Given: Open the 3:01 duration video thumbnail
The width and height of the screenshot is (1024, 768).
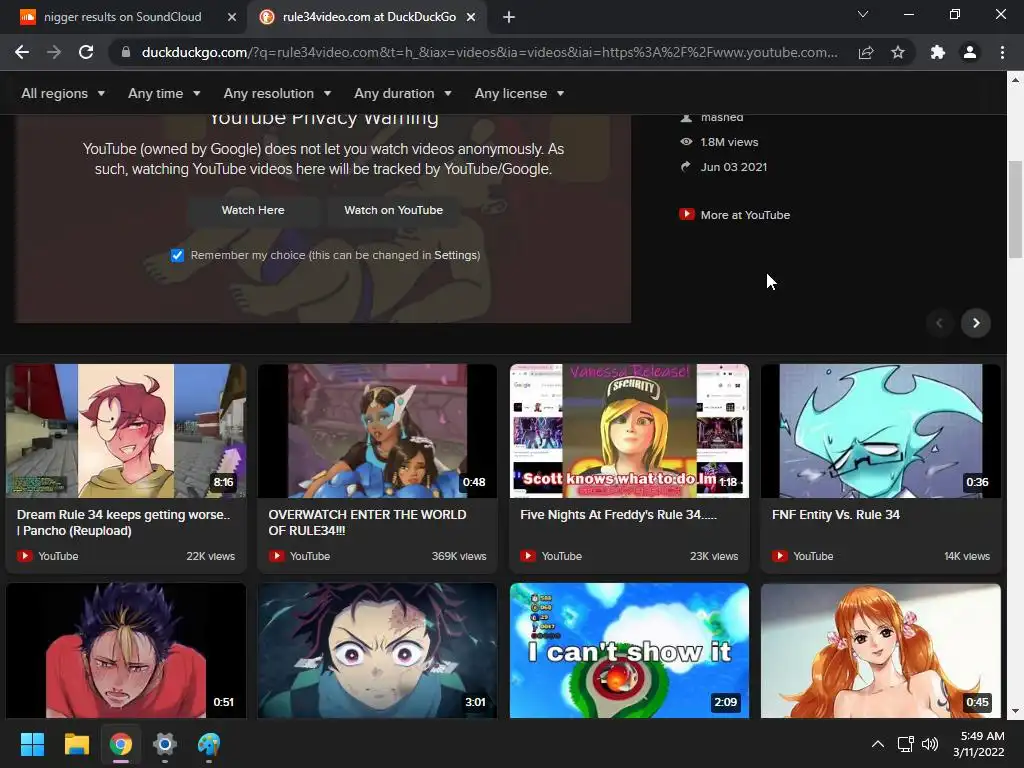Looking at the screenshot, I should click(377, 650).
